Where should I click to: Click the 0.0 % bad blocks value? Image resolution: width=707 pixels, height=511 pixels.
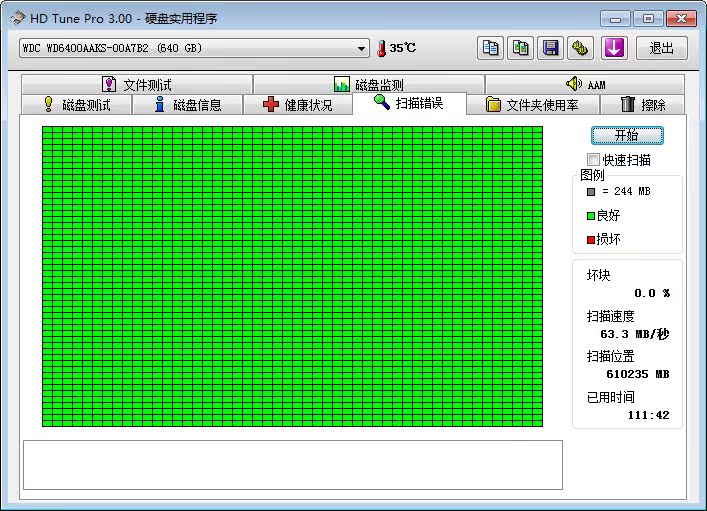(x=652, y=293)
